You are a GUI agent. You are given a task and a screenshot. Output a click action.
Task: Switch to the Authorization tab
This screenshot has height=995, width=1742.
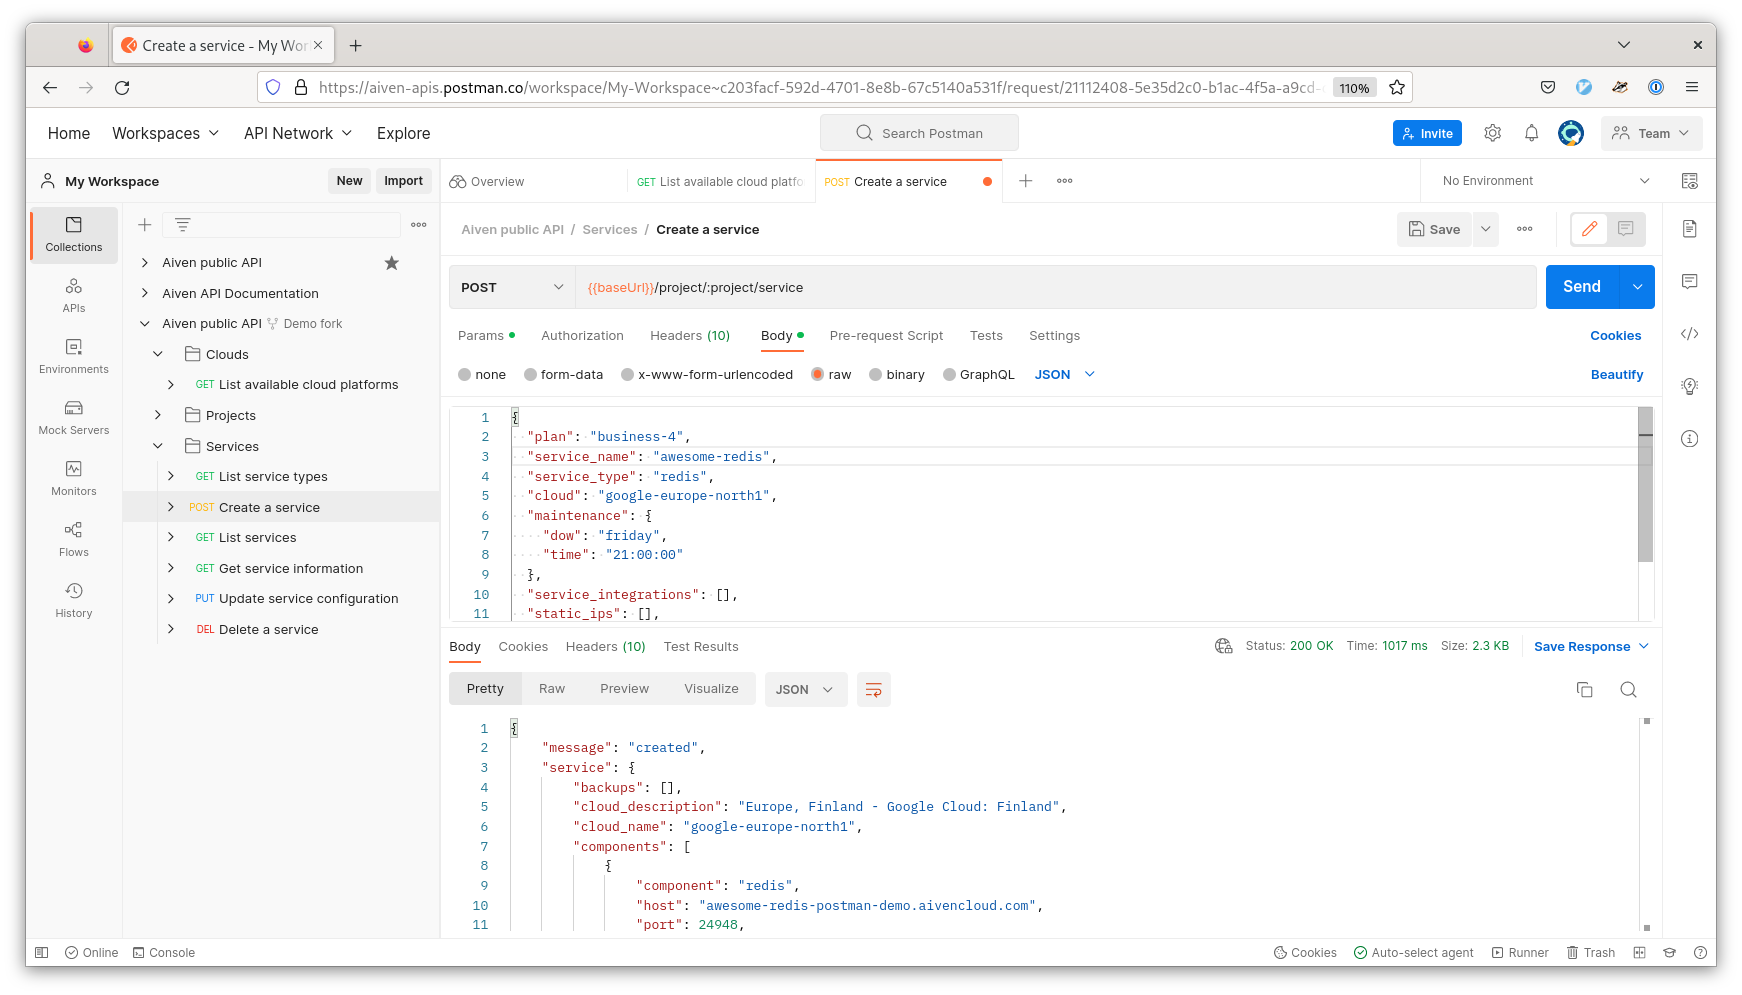point(582,336)
